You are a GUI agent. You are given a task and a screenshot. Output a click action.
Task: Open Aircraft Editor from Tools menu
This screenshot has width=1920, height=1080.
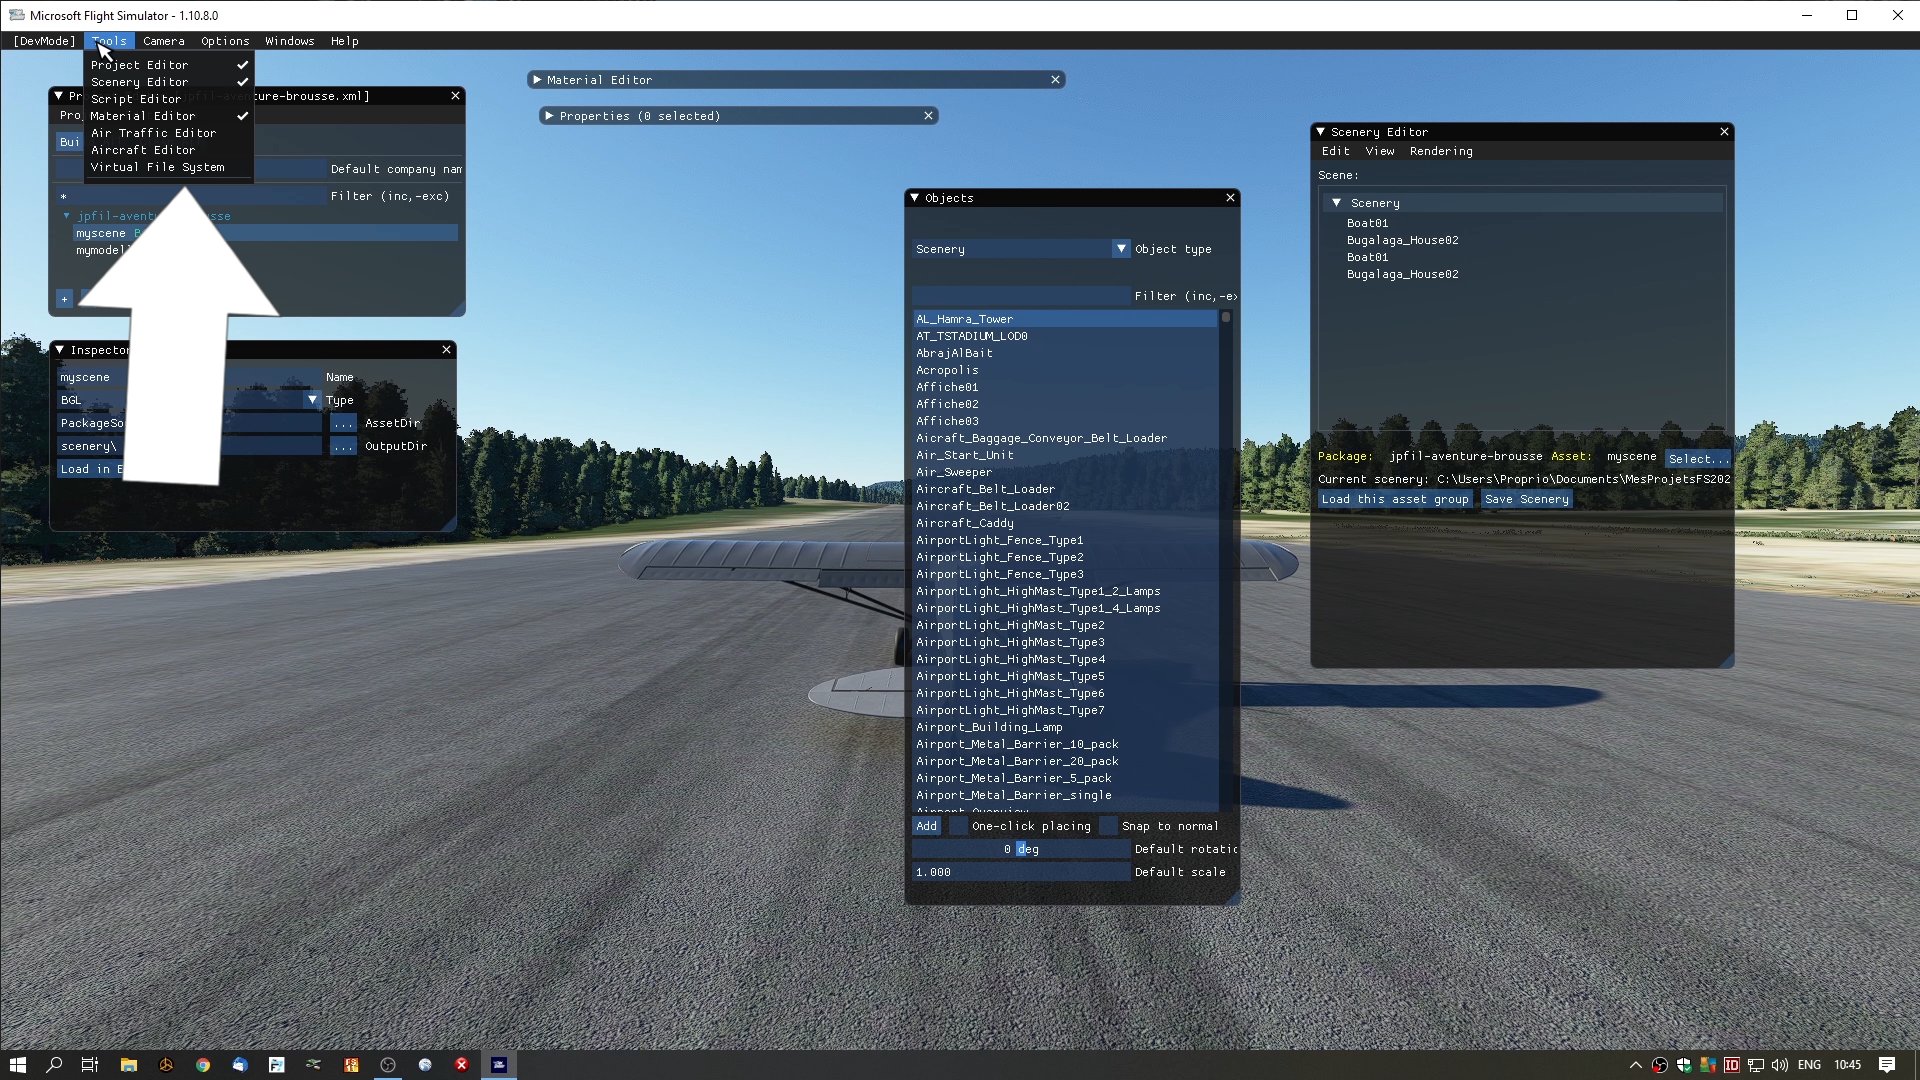143,150
